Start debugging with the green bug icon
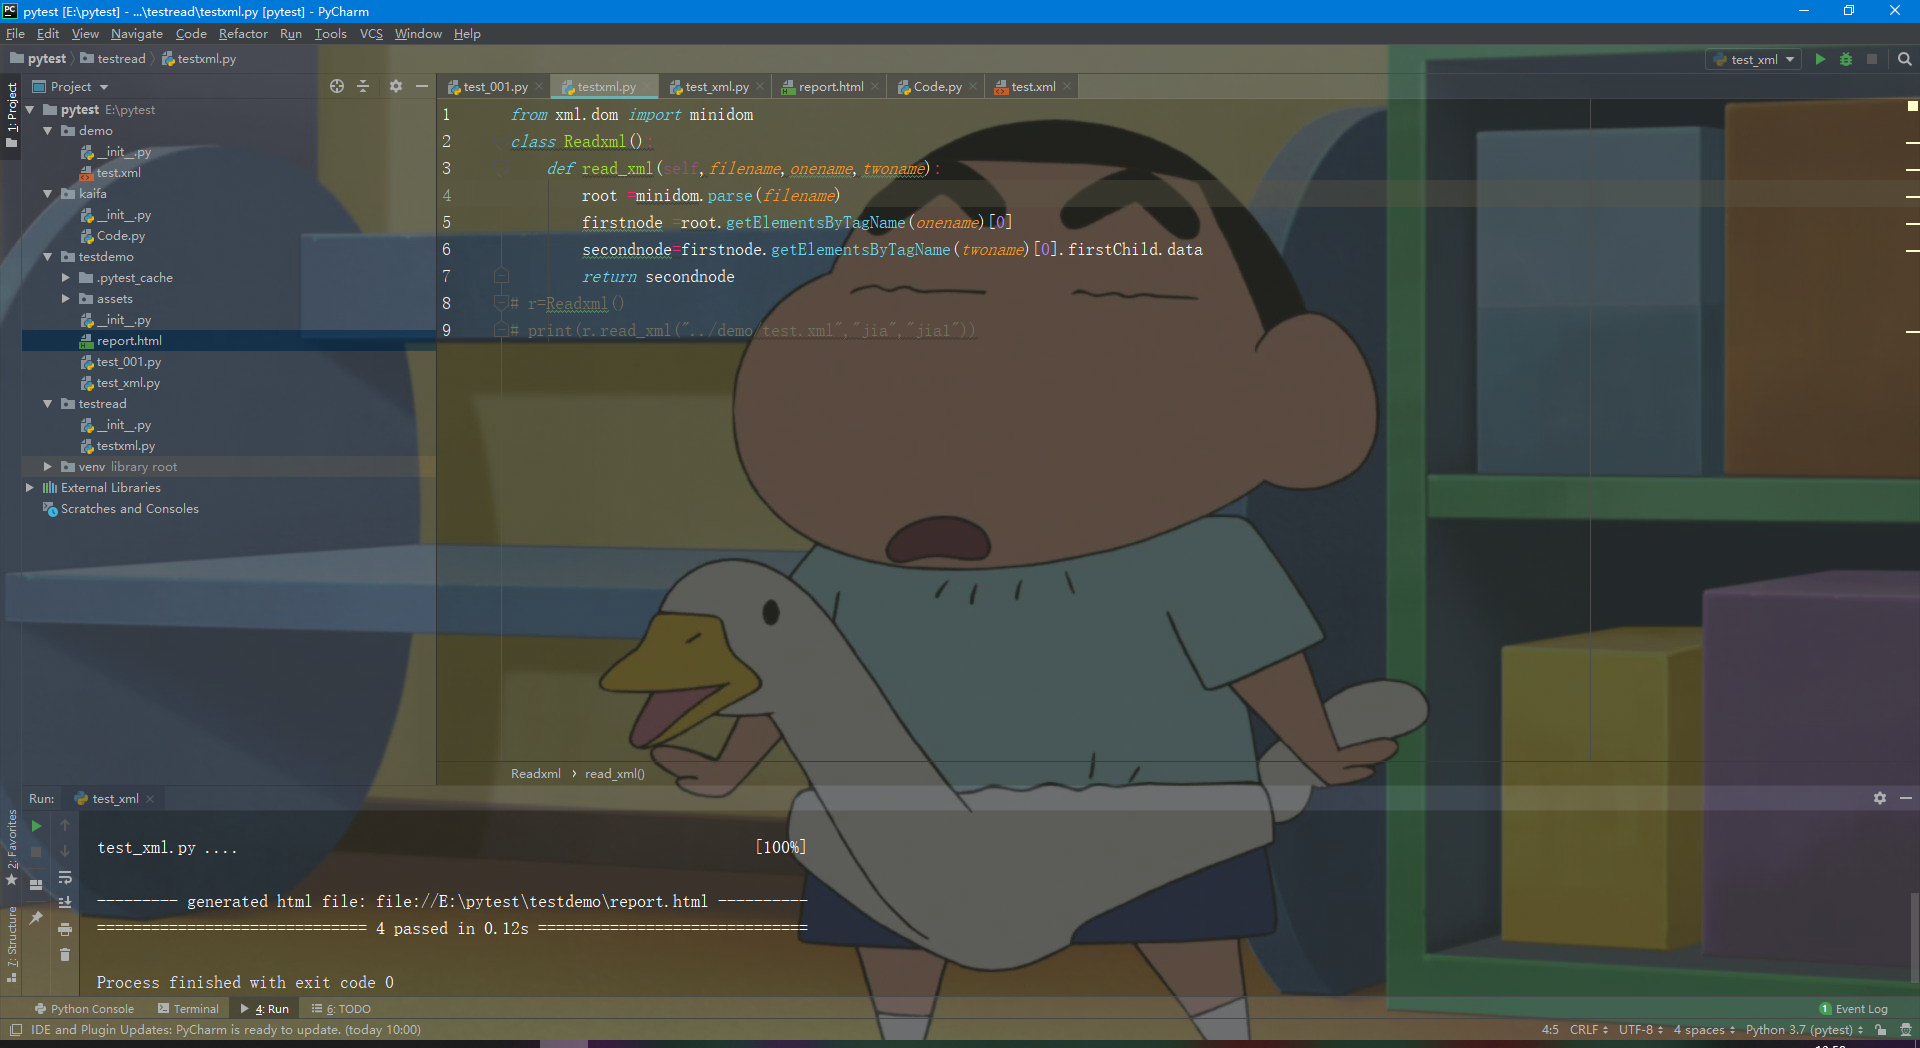This screenshot has height=1048, width=1920. pyautogui.click(x=1846, y=59)
